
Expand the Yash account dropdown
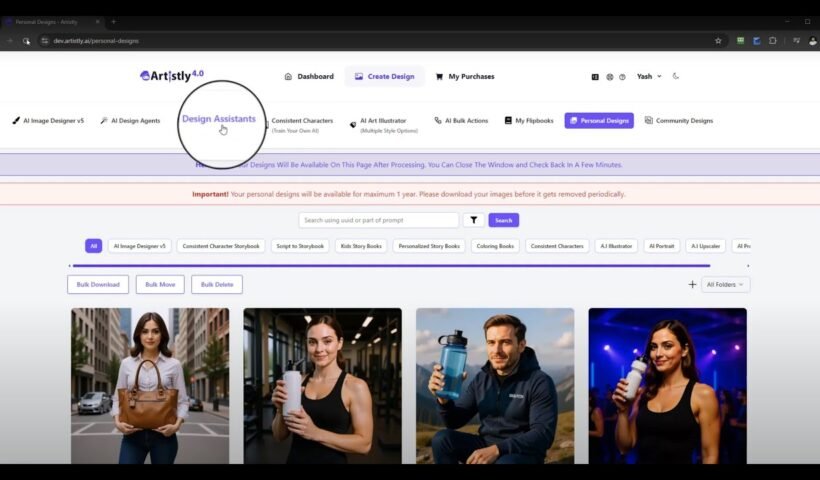tap(649, 76)
